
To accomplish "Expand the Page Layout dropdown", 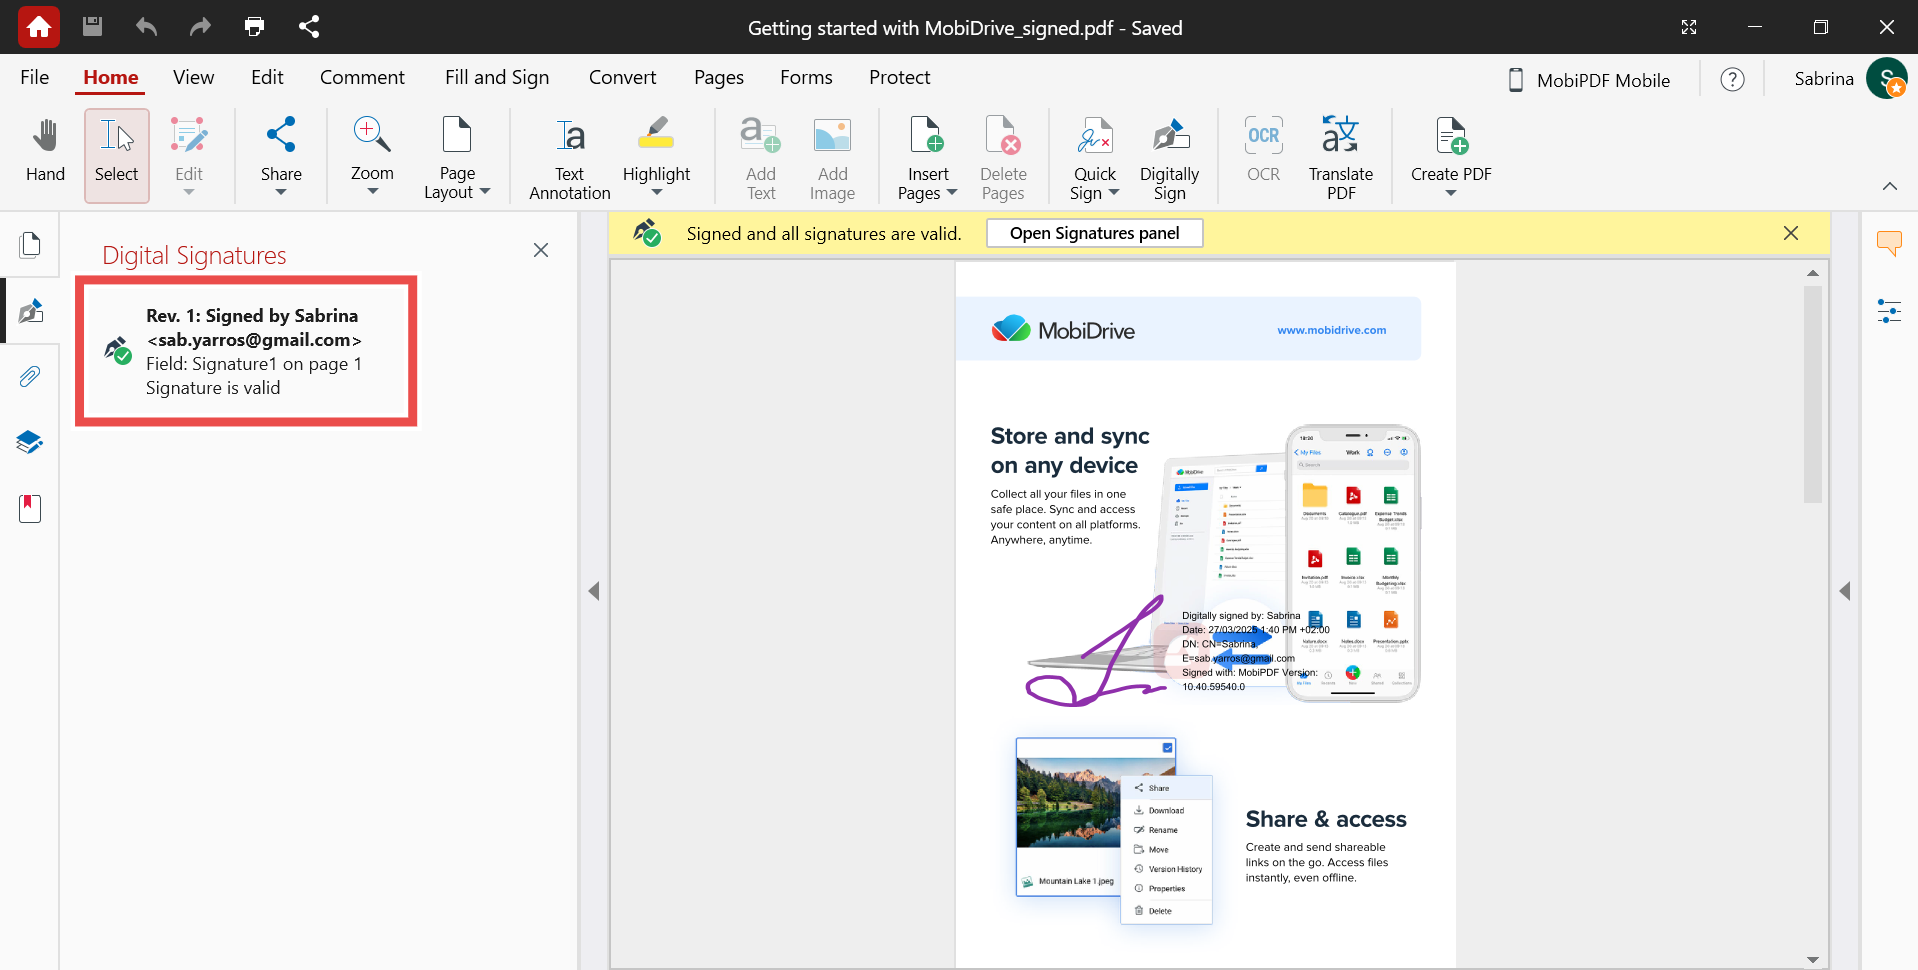I will coord(485,192).
